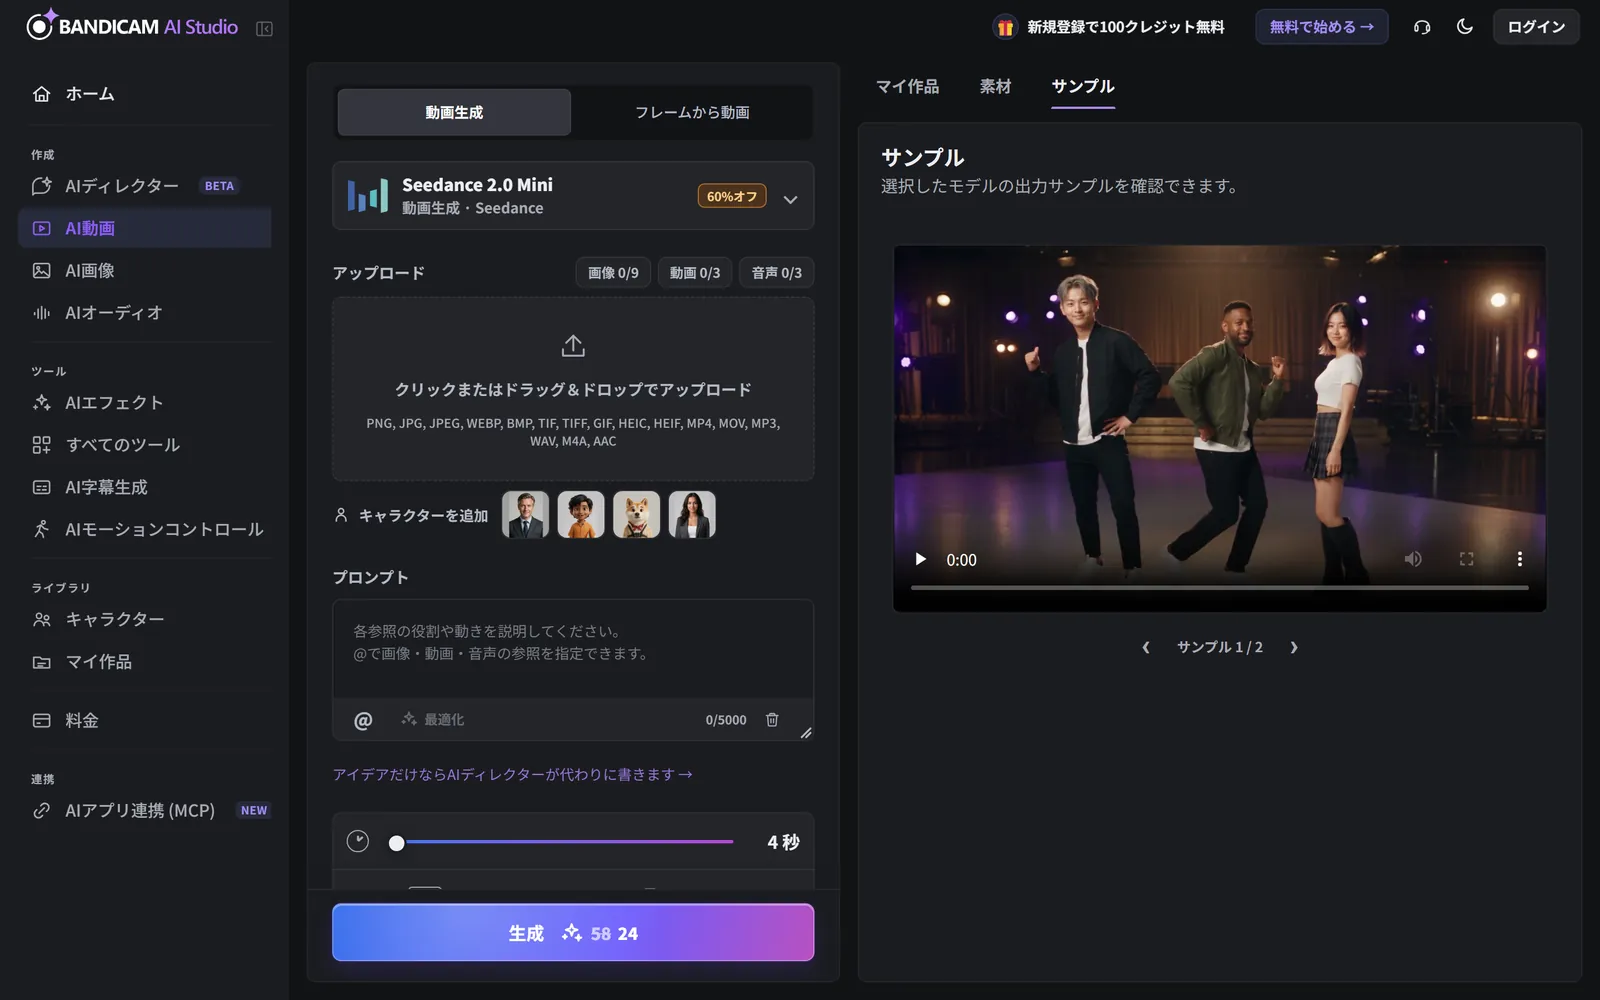Click 無料で始める button

click(1321, 27)
